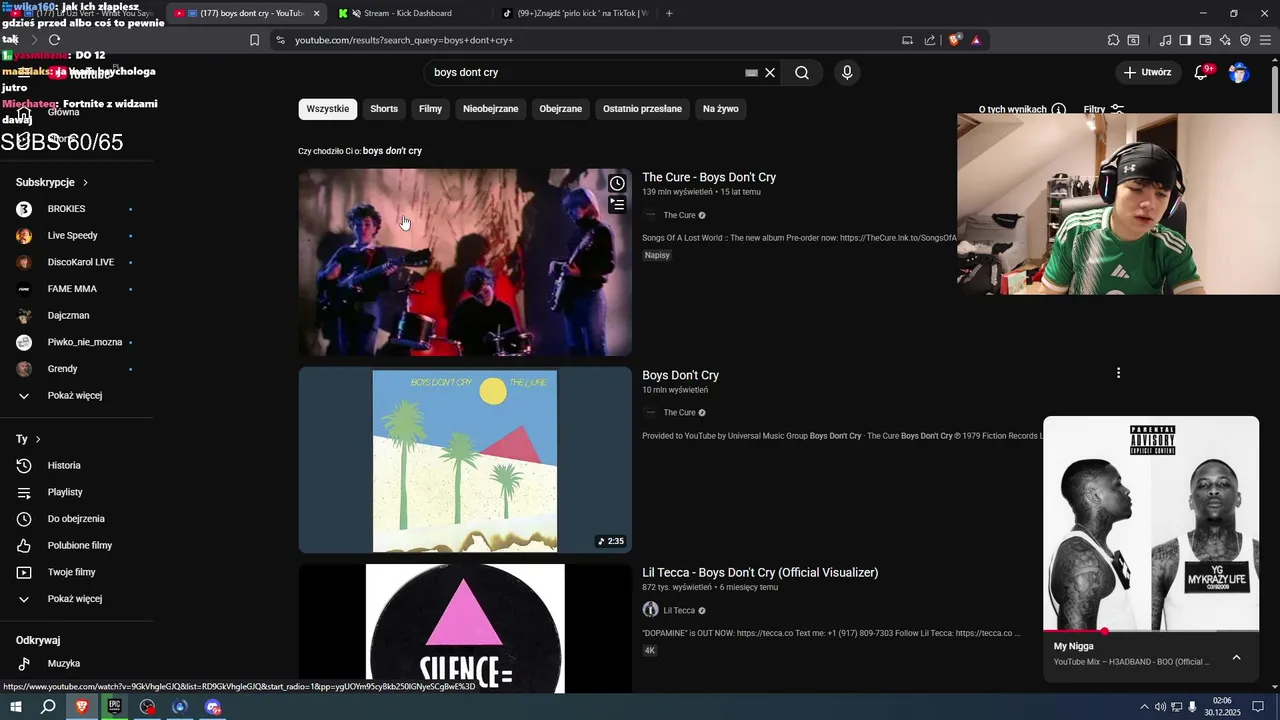The image size is (1280, 720).
Task: Open the YouTube account avatar menu
Action: pos(1239,73)
